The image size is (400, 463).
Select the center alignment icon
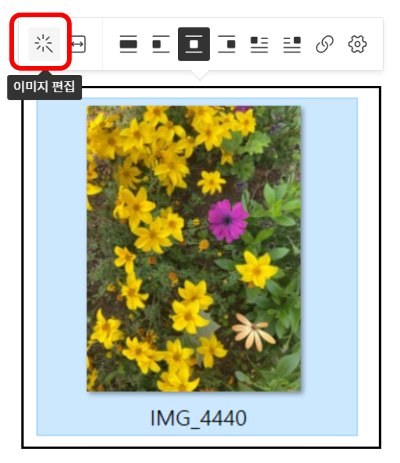(194, 44)
